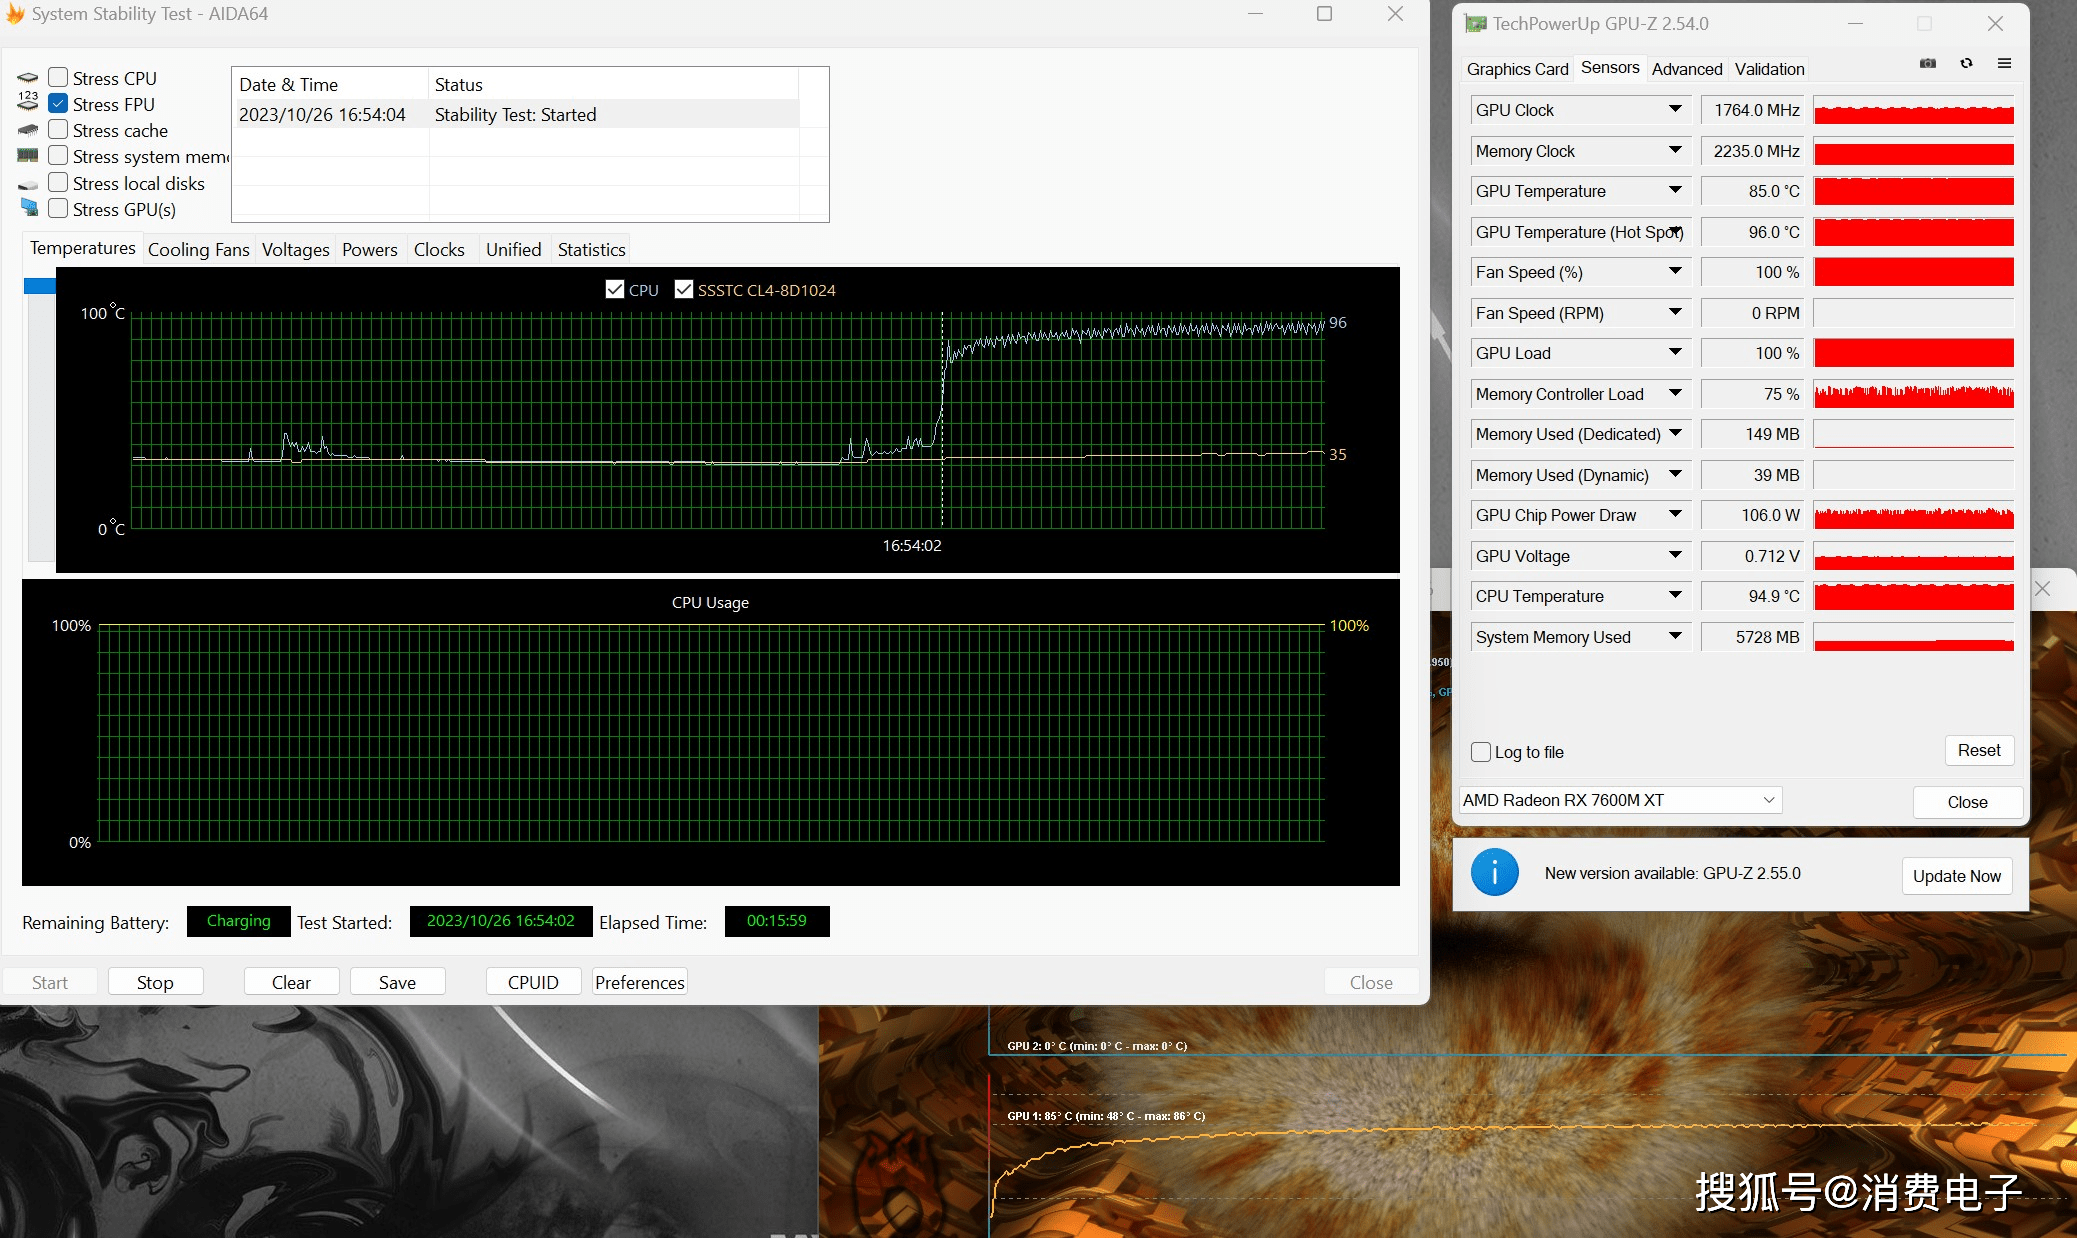Click the GPU-Z title bar app icon
Image resolution: width=2077 pixels, height=1238 pixels.
tap(1476, 23)
